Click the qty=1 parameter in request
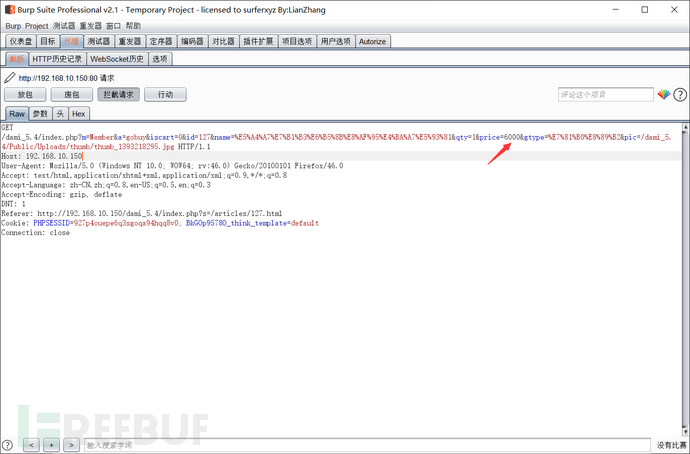Image resolution: width=690 pixels, height=454 pixels. click(466, 137)
